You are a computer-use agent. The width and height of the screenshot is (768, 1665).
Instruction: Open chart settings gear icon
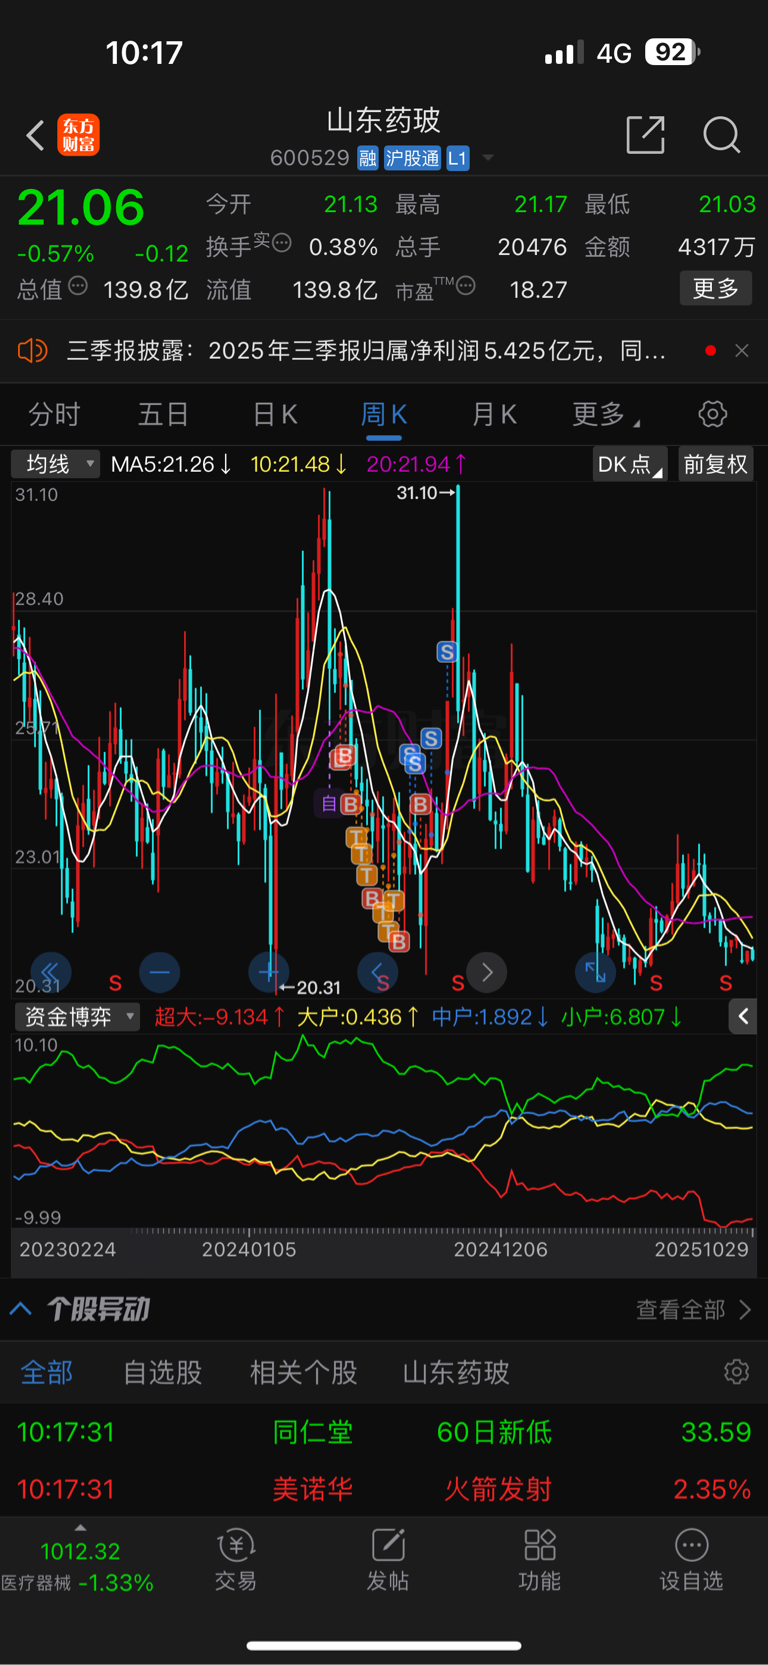click(712, 414)
